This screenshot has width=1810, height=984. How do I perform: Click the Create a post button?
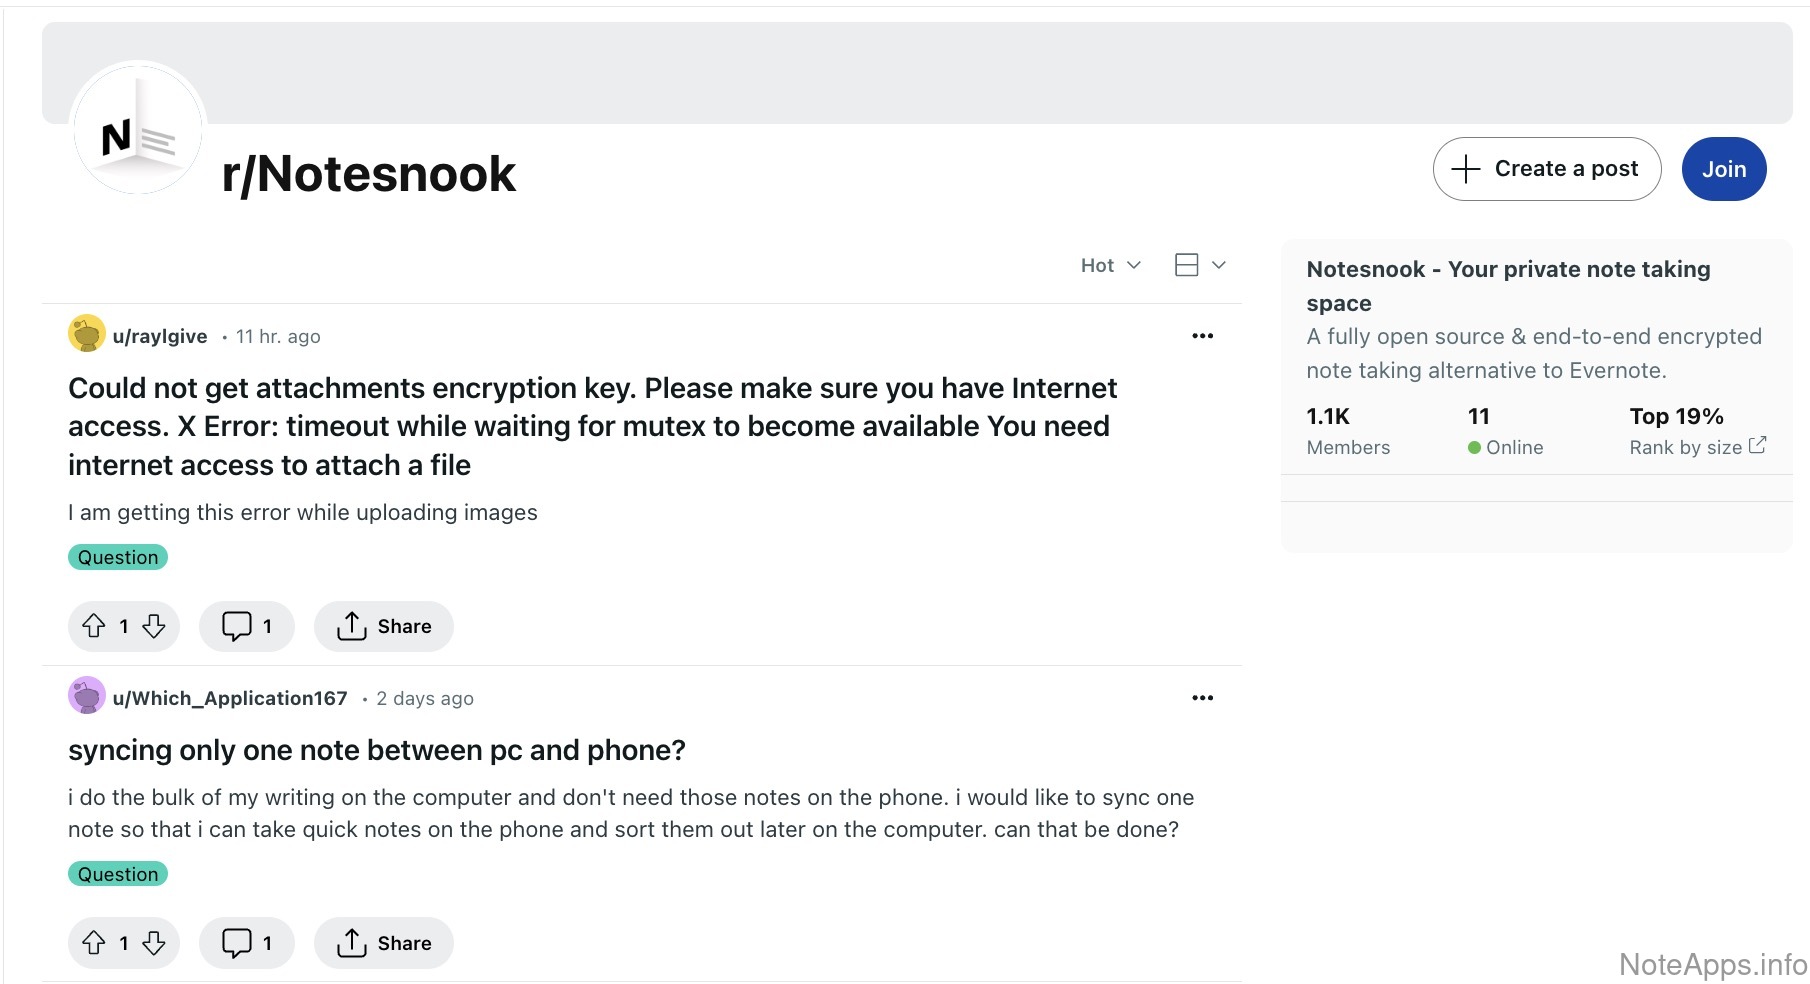point(1546,169)
